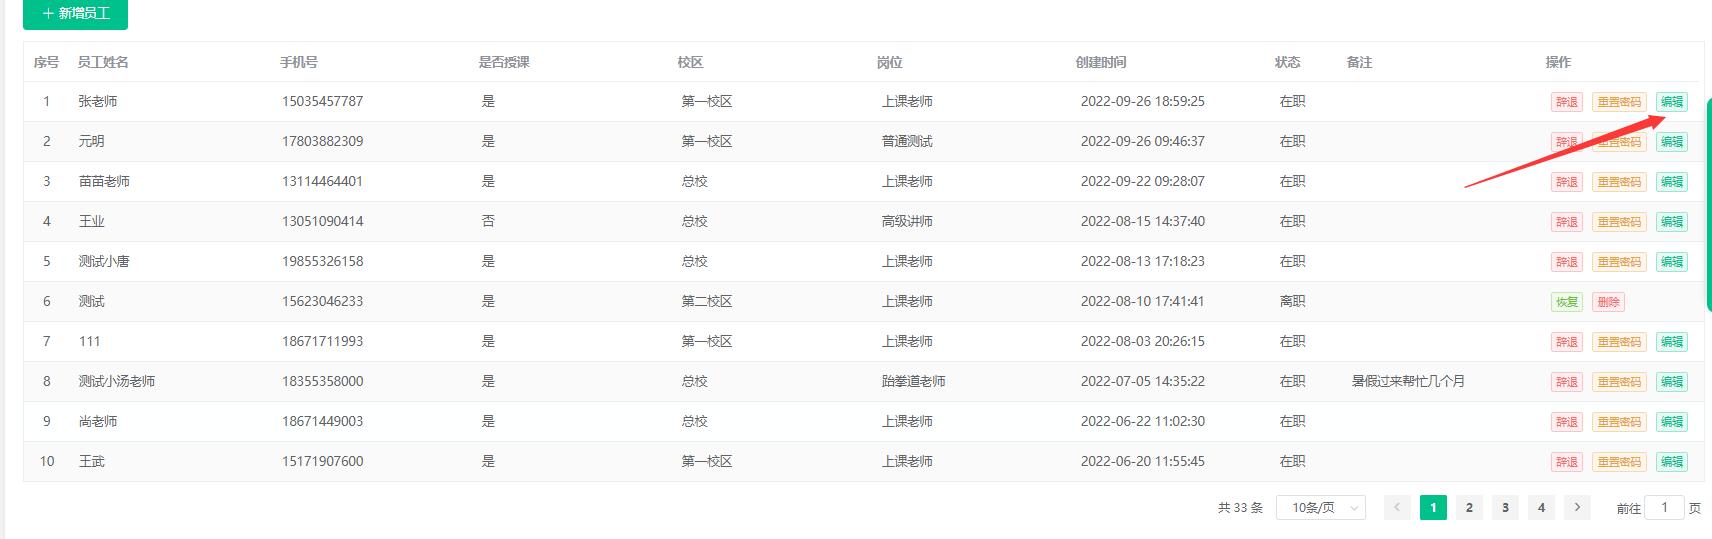Click the 普通测试 position cell

[x=907, y=142]
